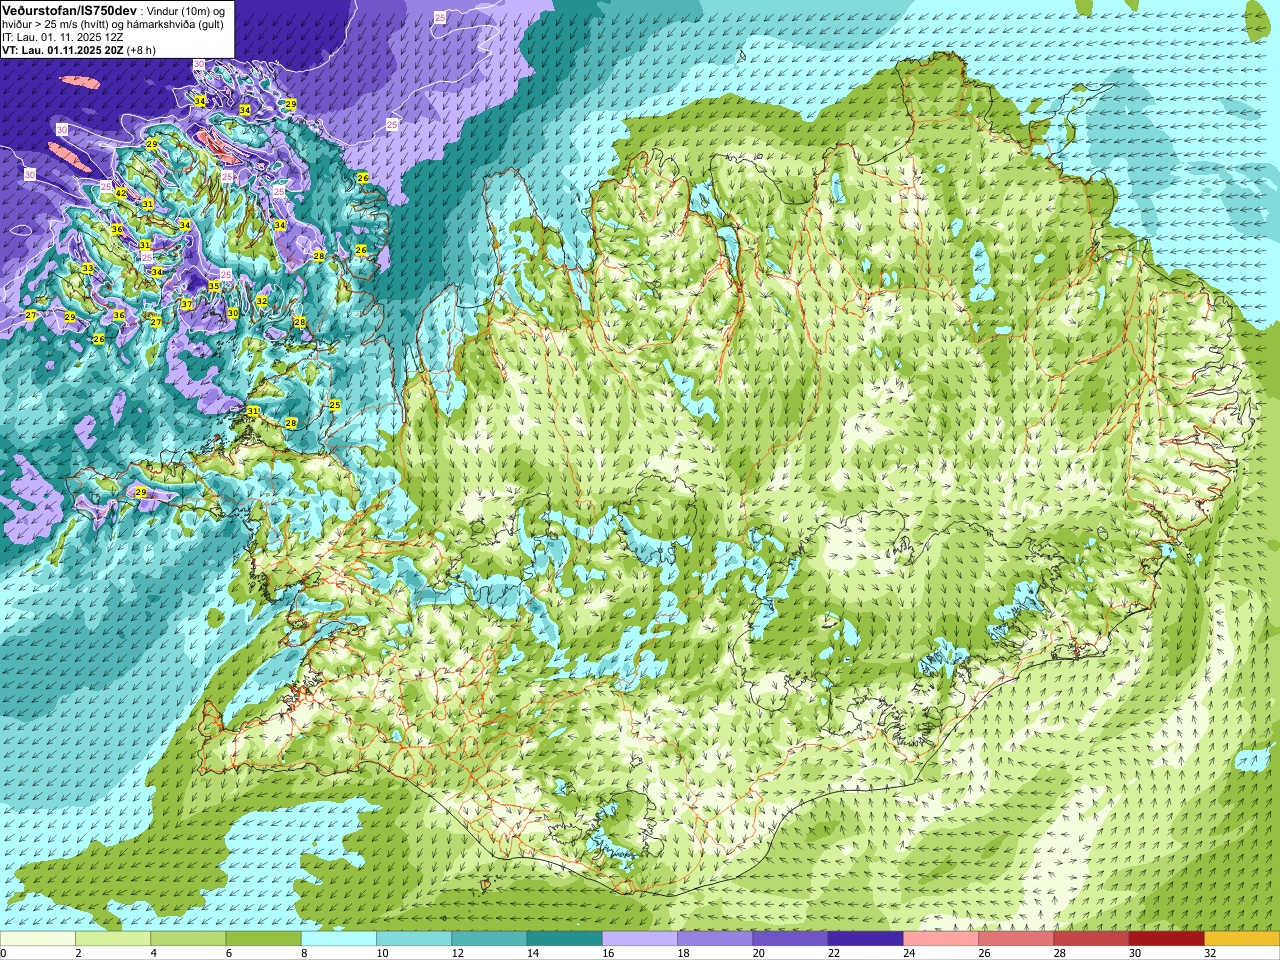Click the legend scale number 32
This screenshot has height=960, width=1280.
point(1210,953)
